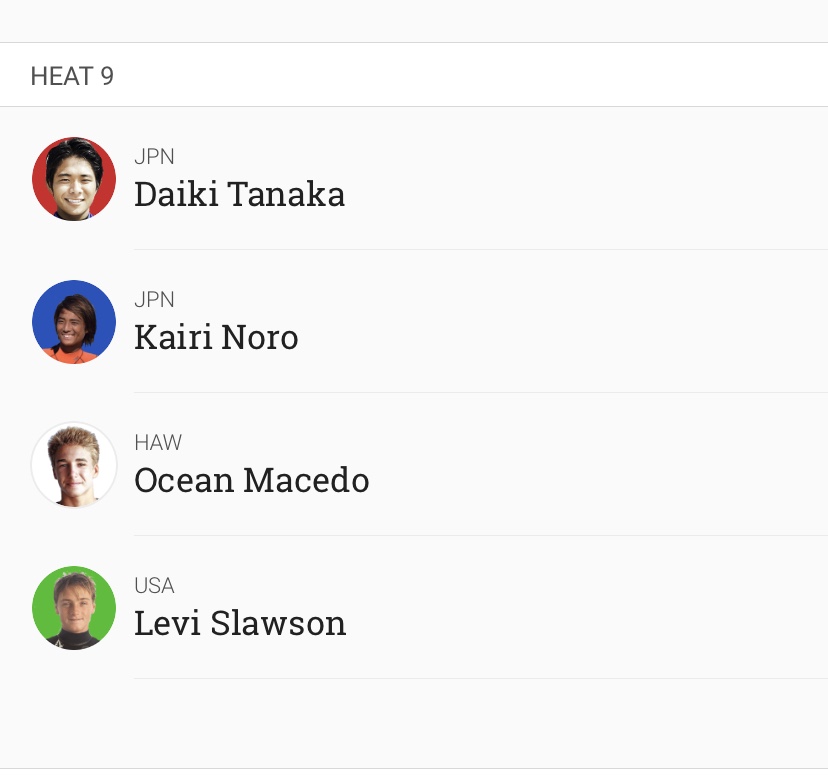Select the HAW country code

pos(158,443)
